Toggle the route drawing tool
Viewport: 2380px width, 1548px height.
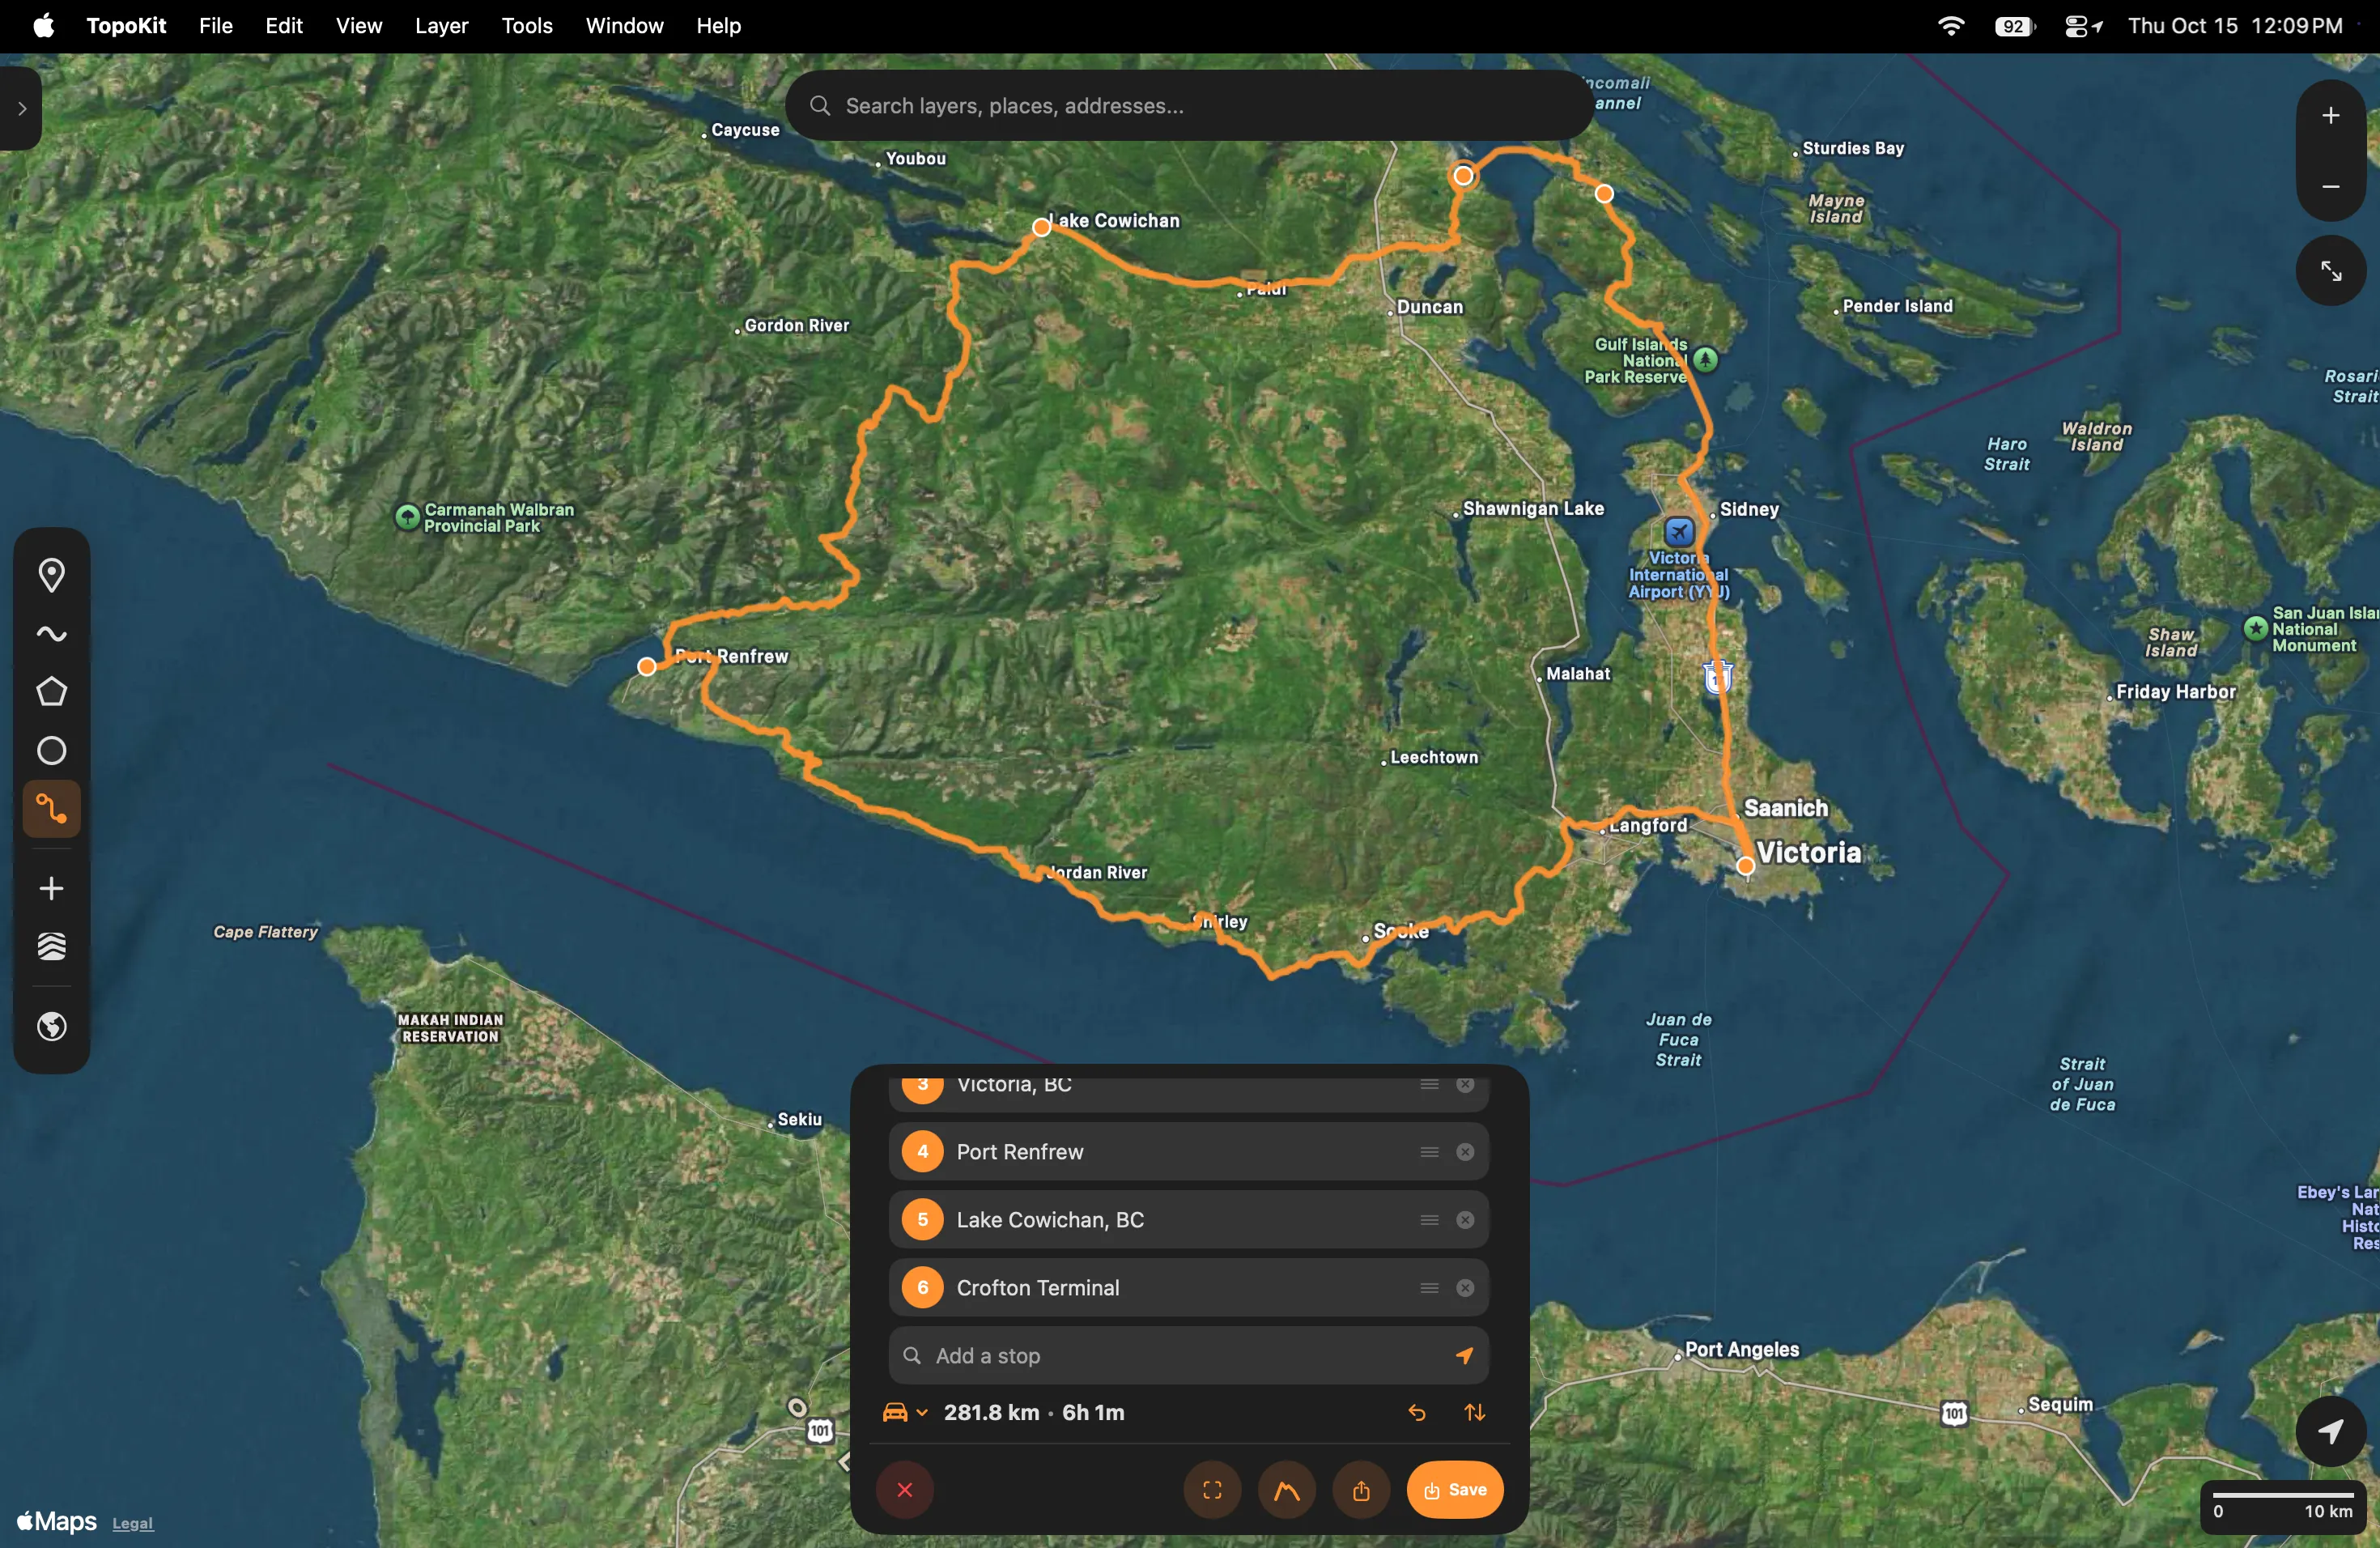coord(51,809)
